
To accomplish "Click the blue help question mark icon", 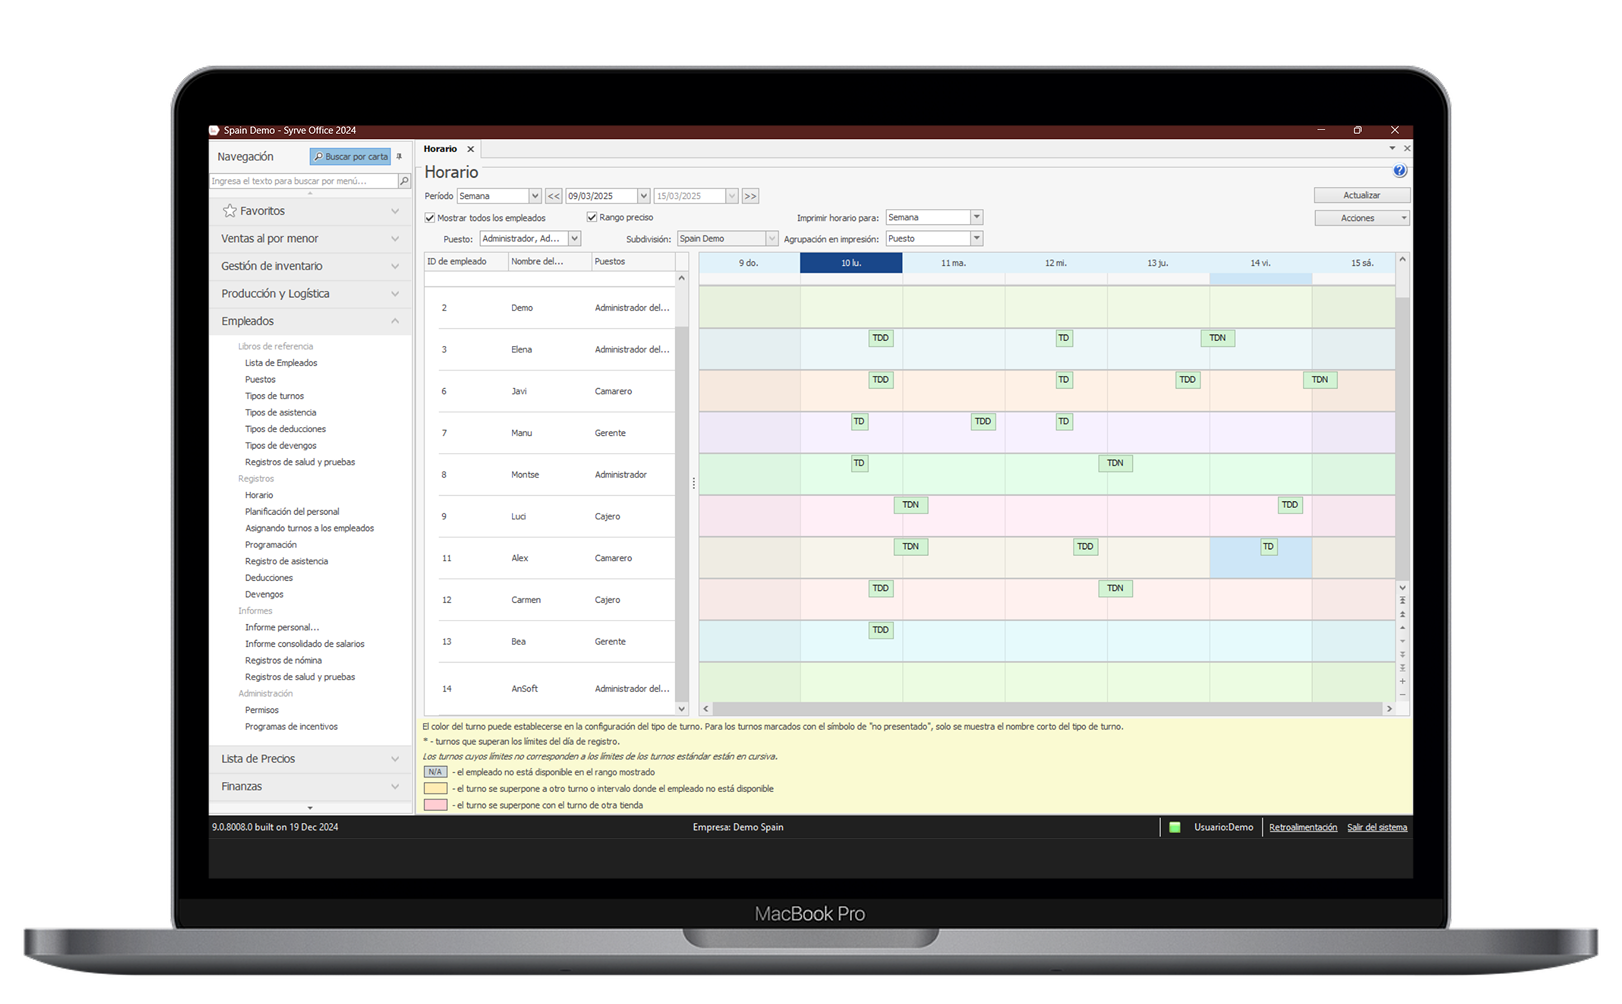I will (x=1399, y=171).
